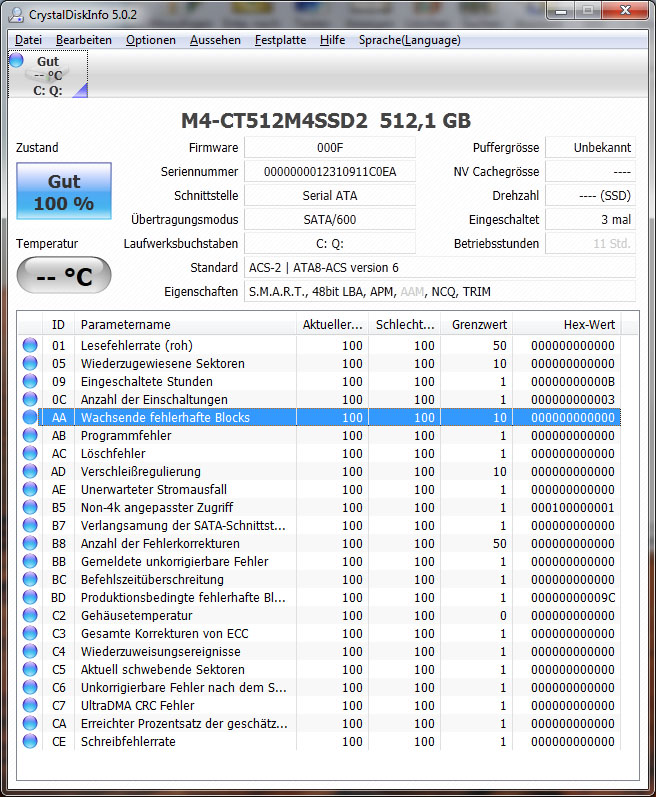Click the Standard ACS-2 field

[440, 267]
